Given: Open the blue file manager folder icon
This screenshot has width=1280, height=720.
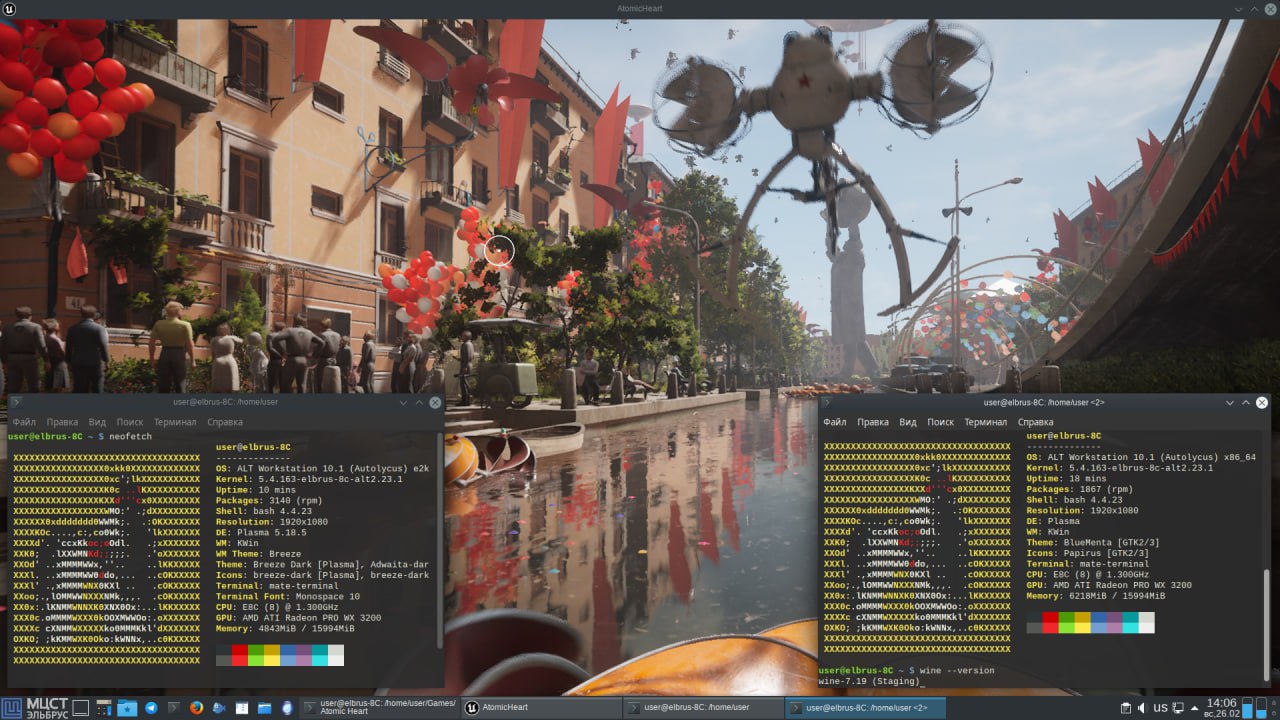Looking at the screenshot, I should [264, 708].
